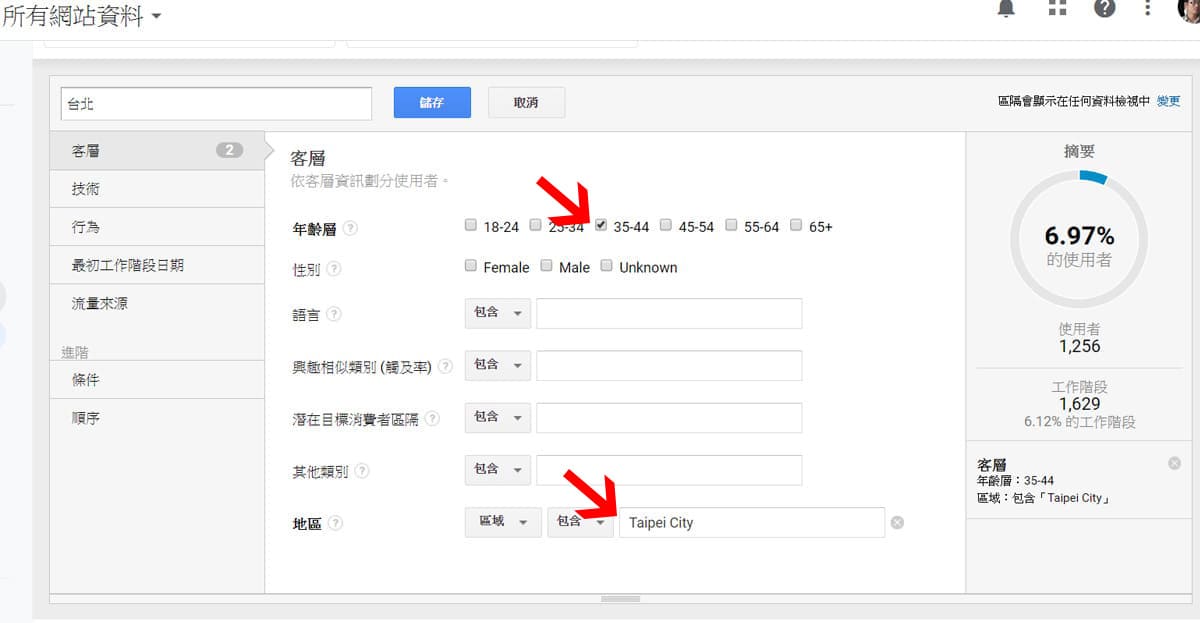Screen dimensions: 1200x623
Task: Open the 區域 dropdown in 地區 row
Action: (x=503, y=522)
